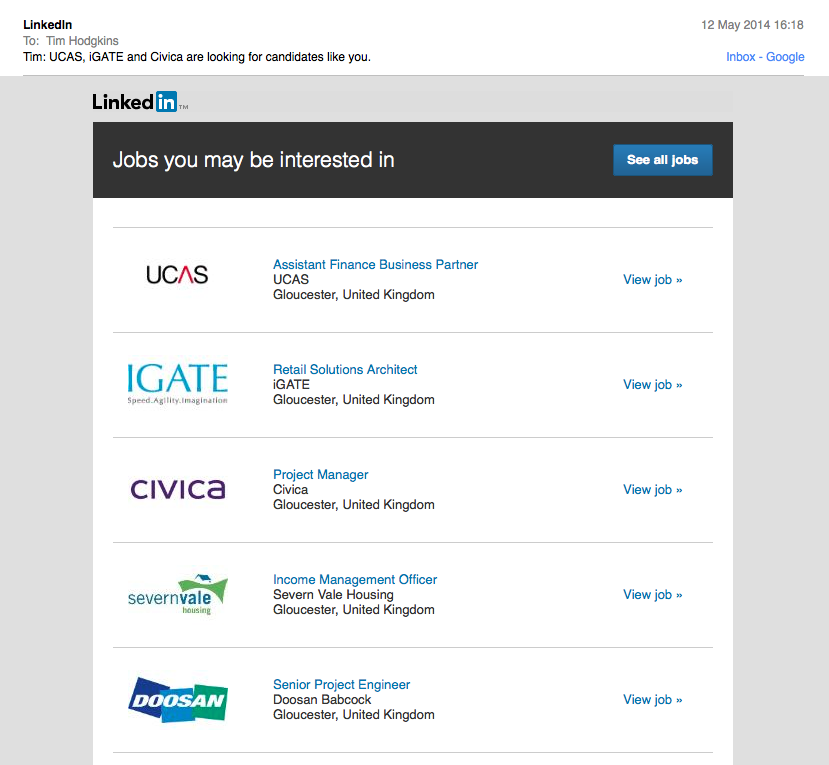Click View job for the UCAS listing
The width and height of the screenshot is (829, 765).
pos(652,280)
